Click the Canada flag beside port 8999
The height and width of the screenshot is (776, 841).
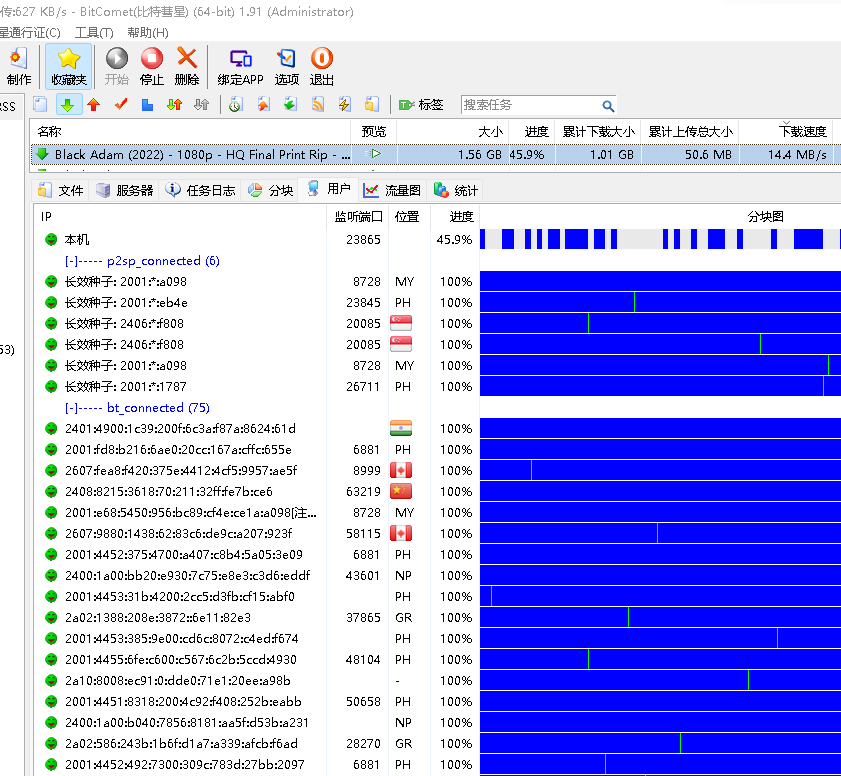[x=401, y=470]
